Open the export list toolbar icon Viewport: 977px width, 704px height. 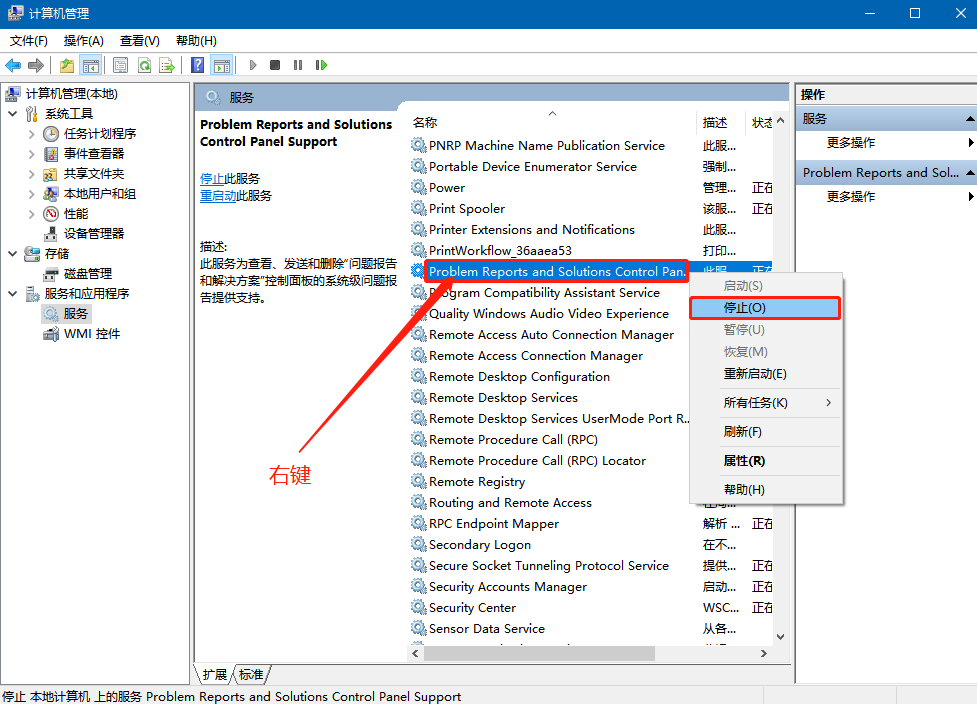pos(167,64)
